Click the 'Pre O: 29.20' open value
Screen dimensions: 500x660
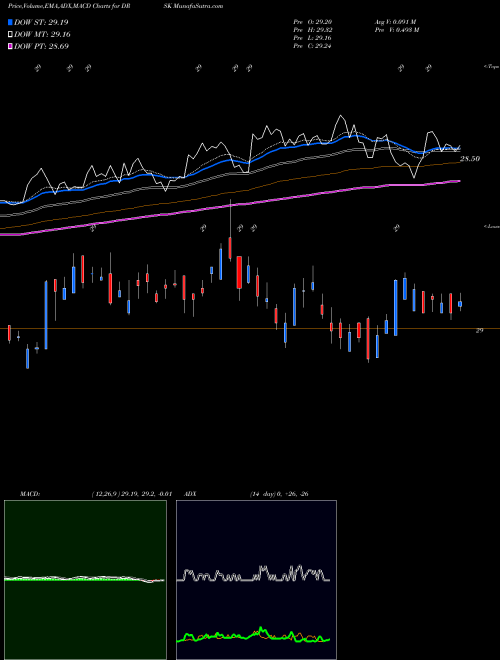313,22
